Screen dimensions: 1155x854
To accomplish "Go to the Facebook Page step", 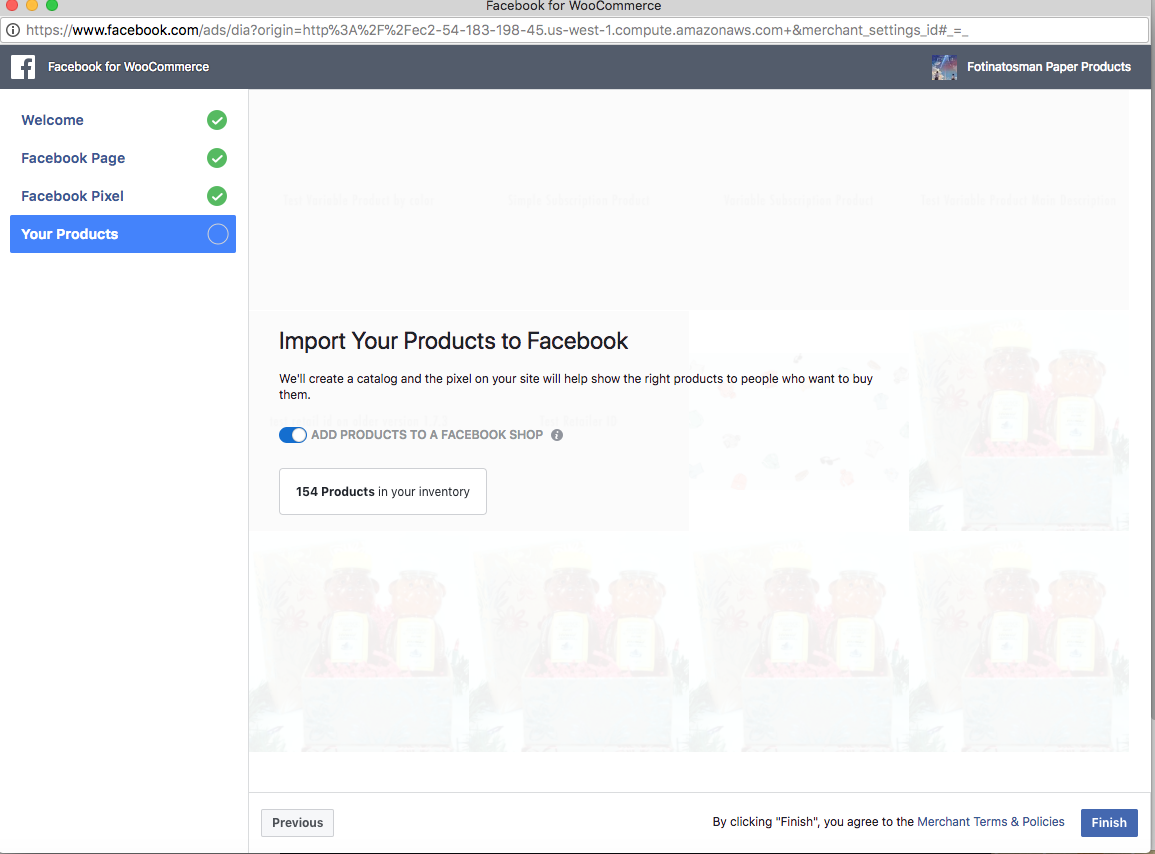I will (123, 158).
